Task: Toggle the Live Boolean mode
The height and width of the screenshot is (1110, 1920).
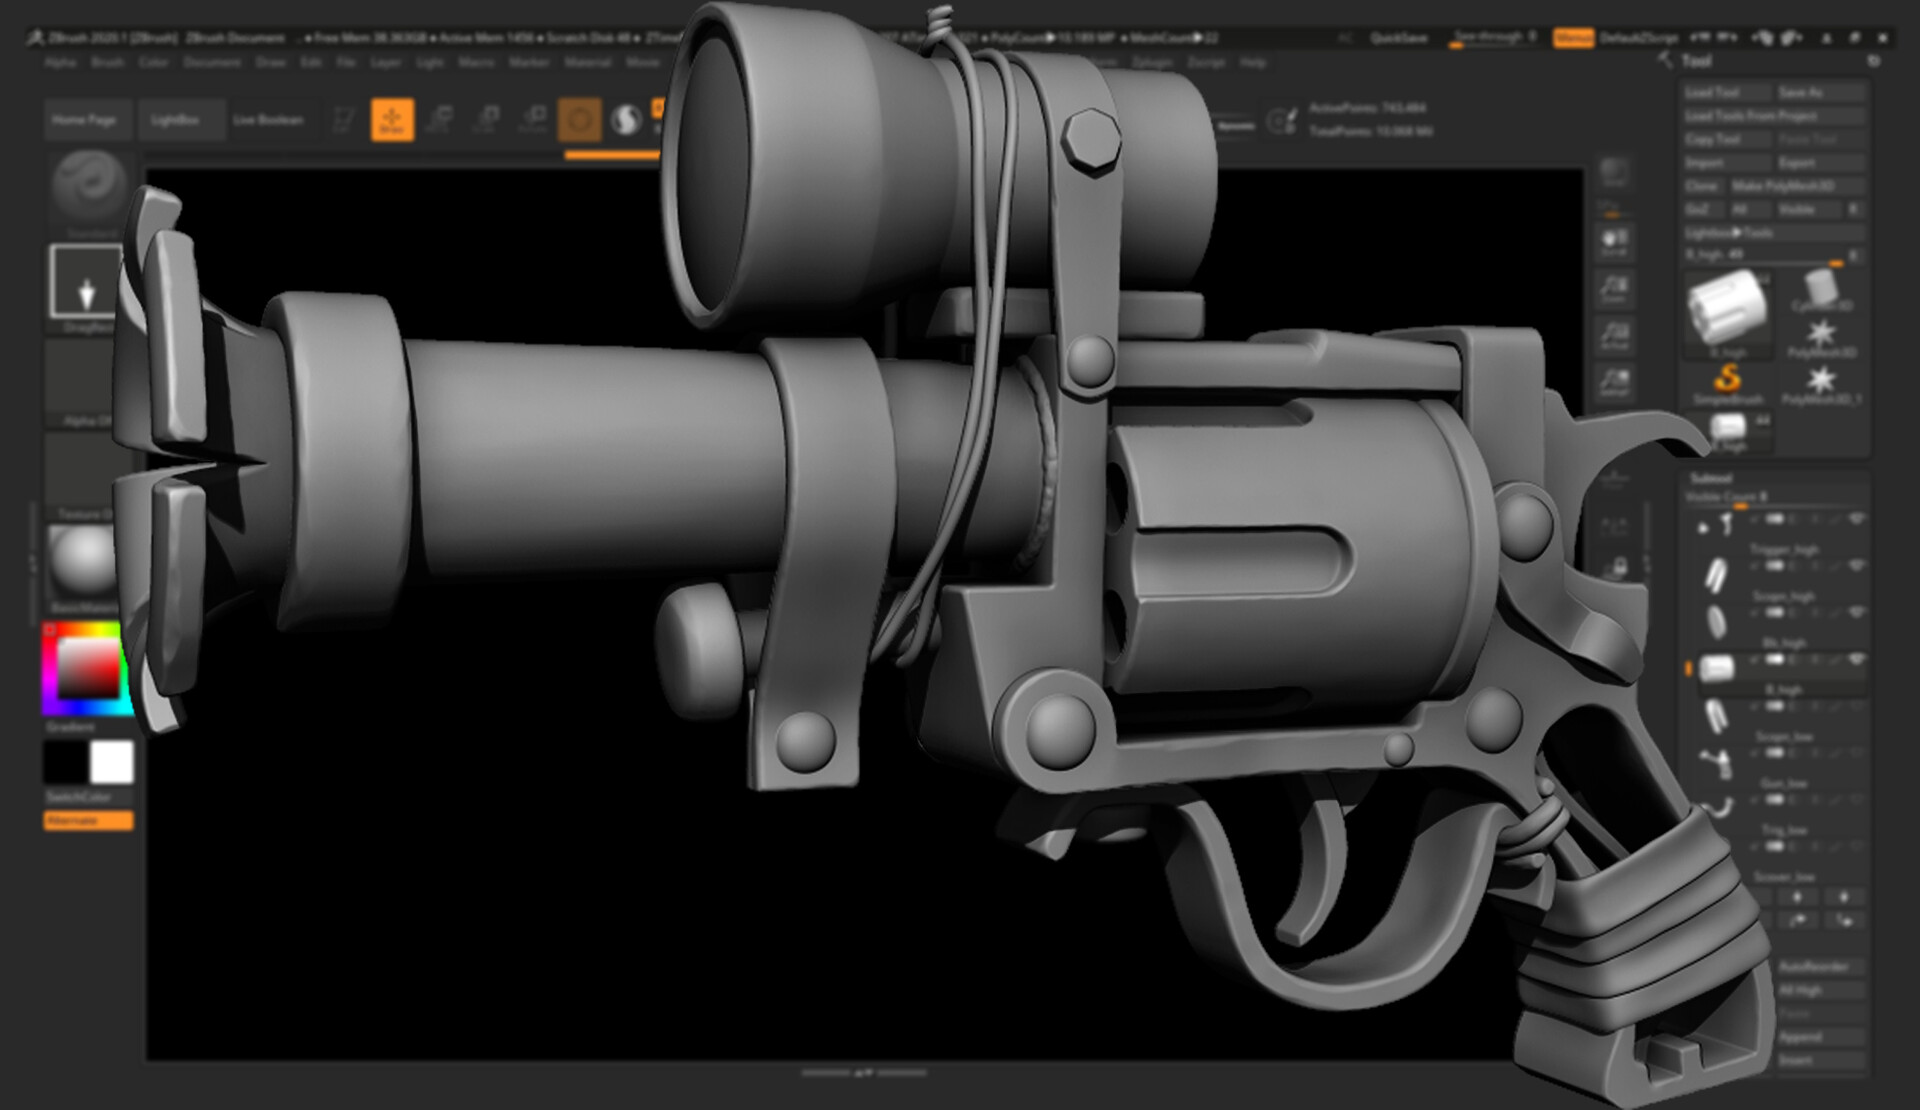Action: click(267, 119)
